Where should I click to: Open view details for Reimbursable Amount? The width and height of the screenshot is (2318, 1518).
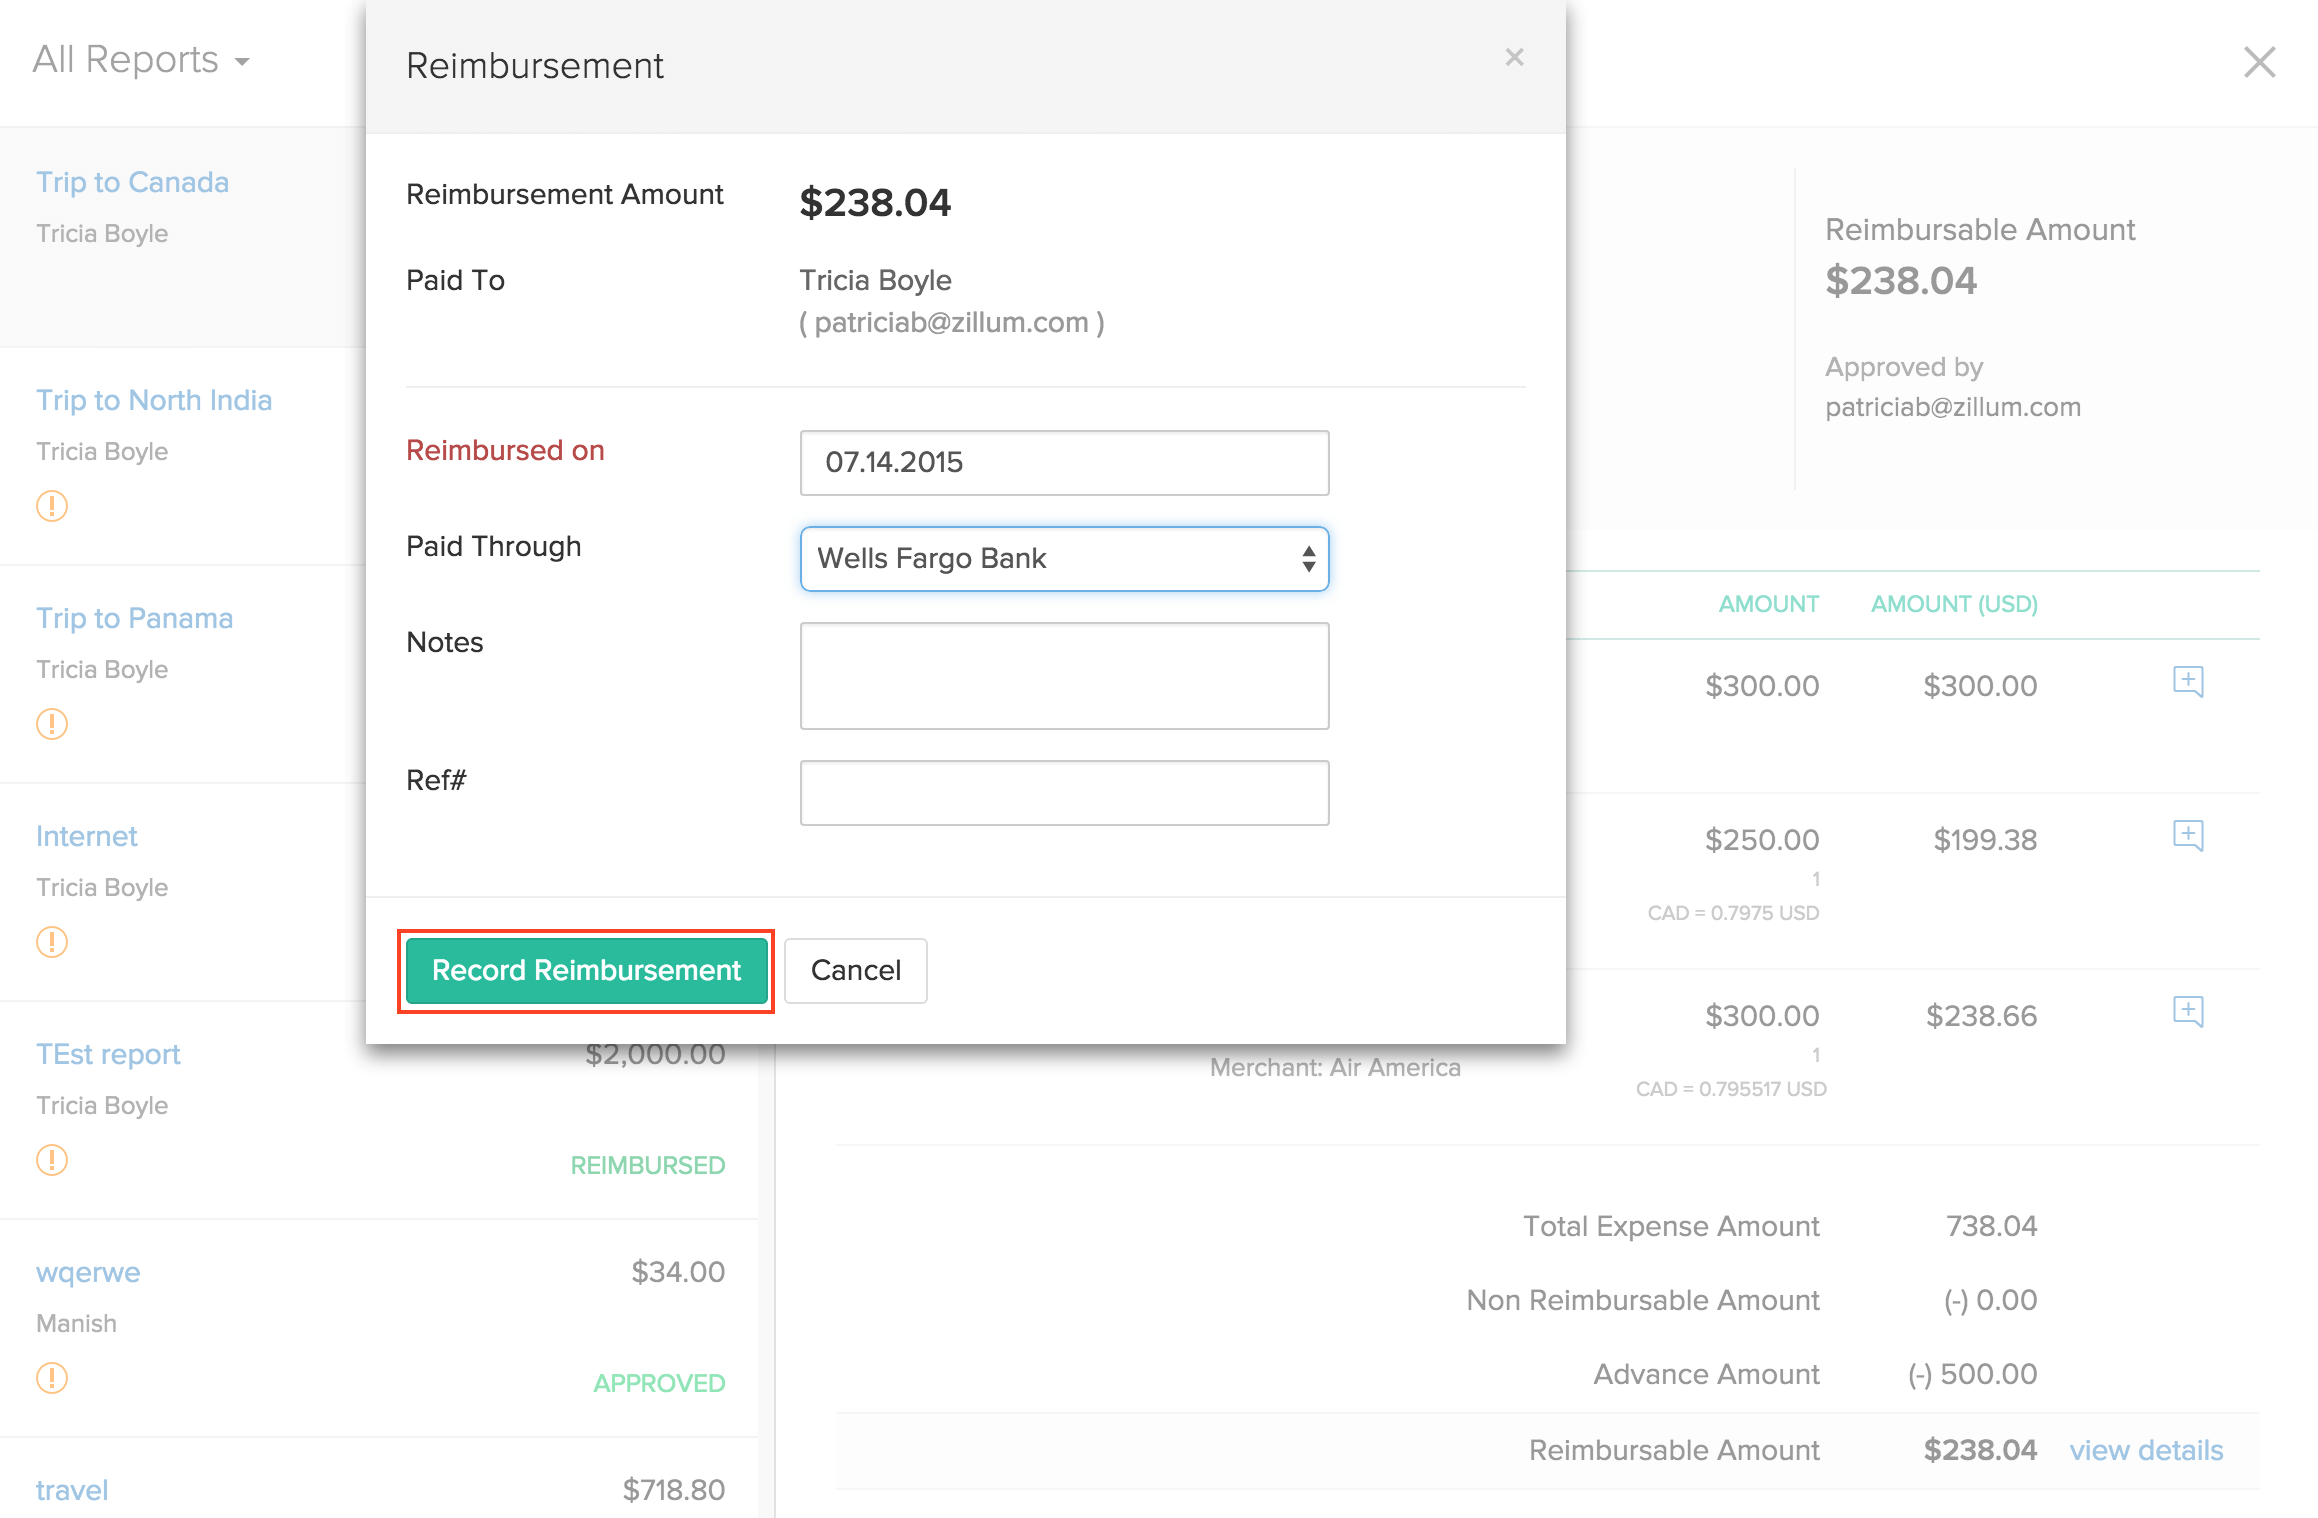2145,1450
